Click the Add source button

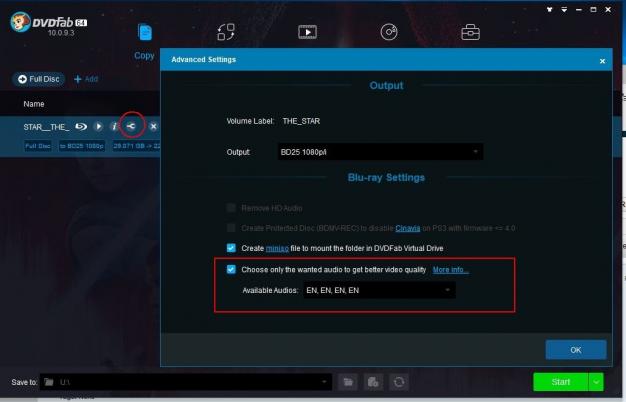point(86,79)
